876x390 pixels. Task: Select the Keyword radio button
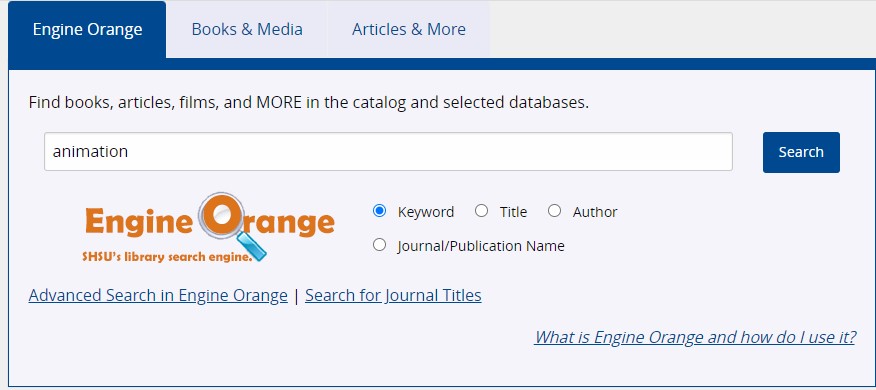[379, 211]
